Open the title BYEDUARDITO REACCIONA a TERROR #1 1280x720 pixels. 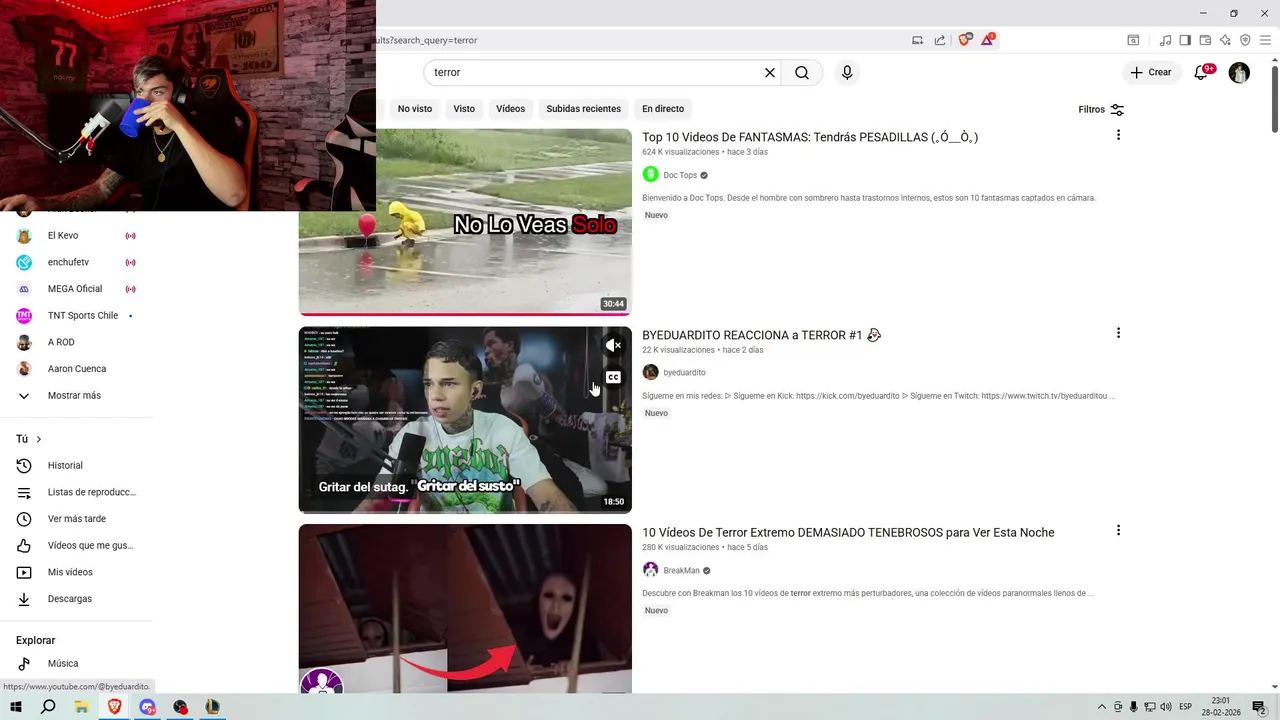(x=761, y=335)
